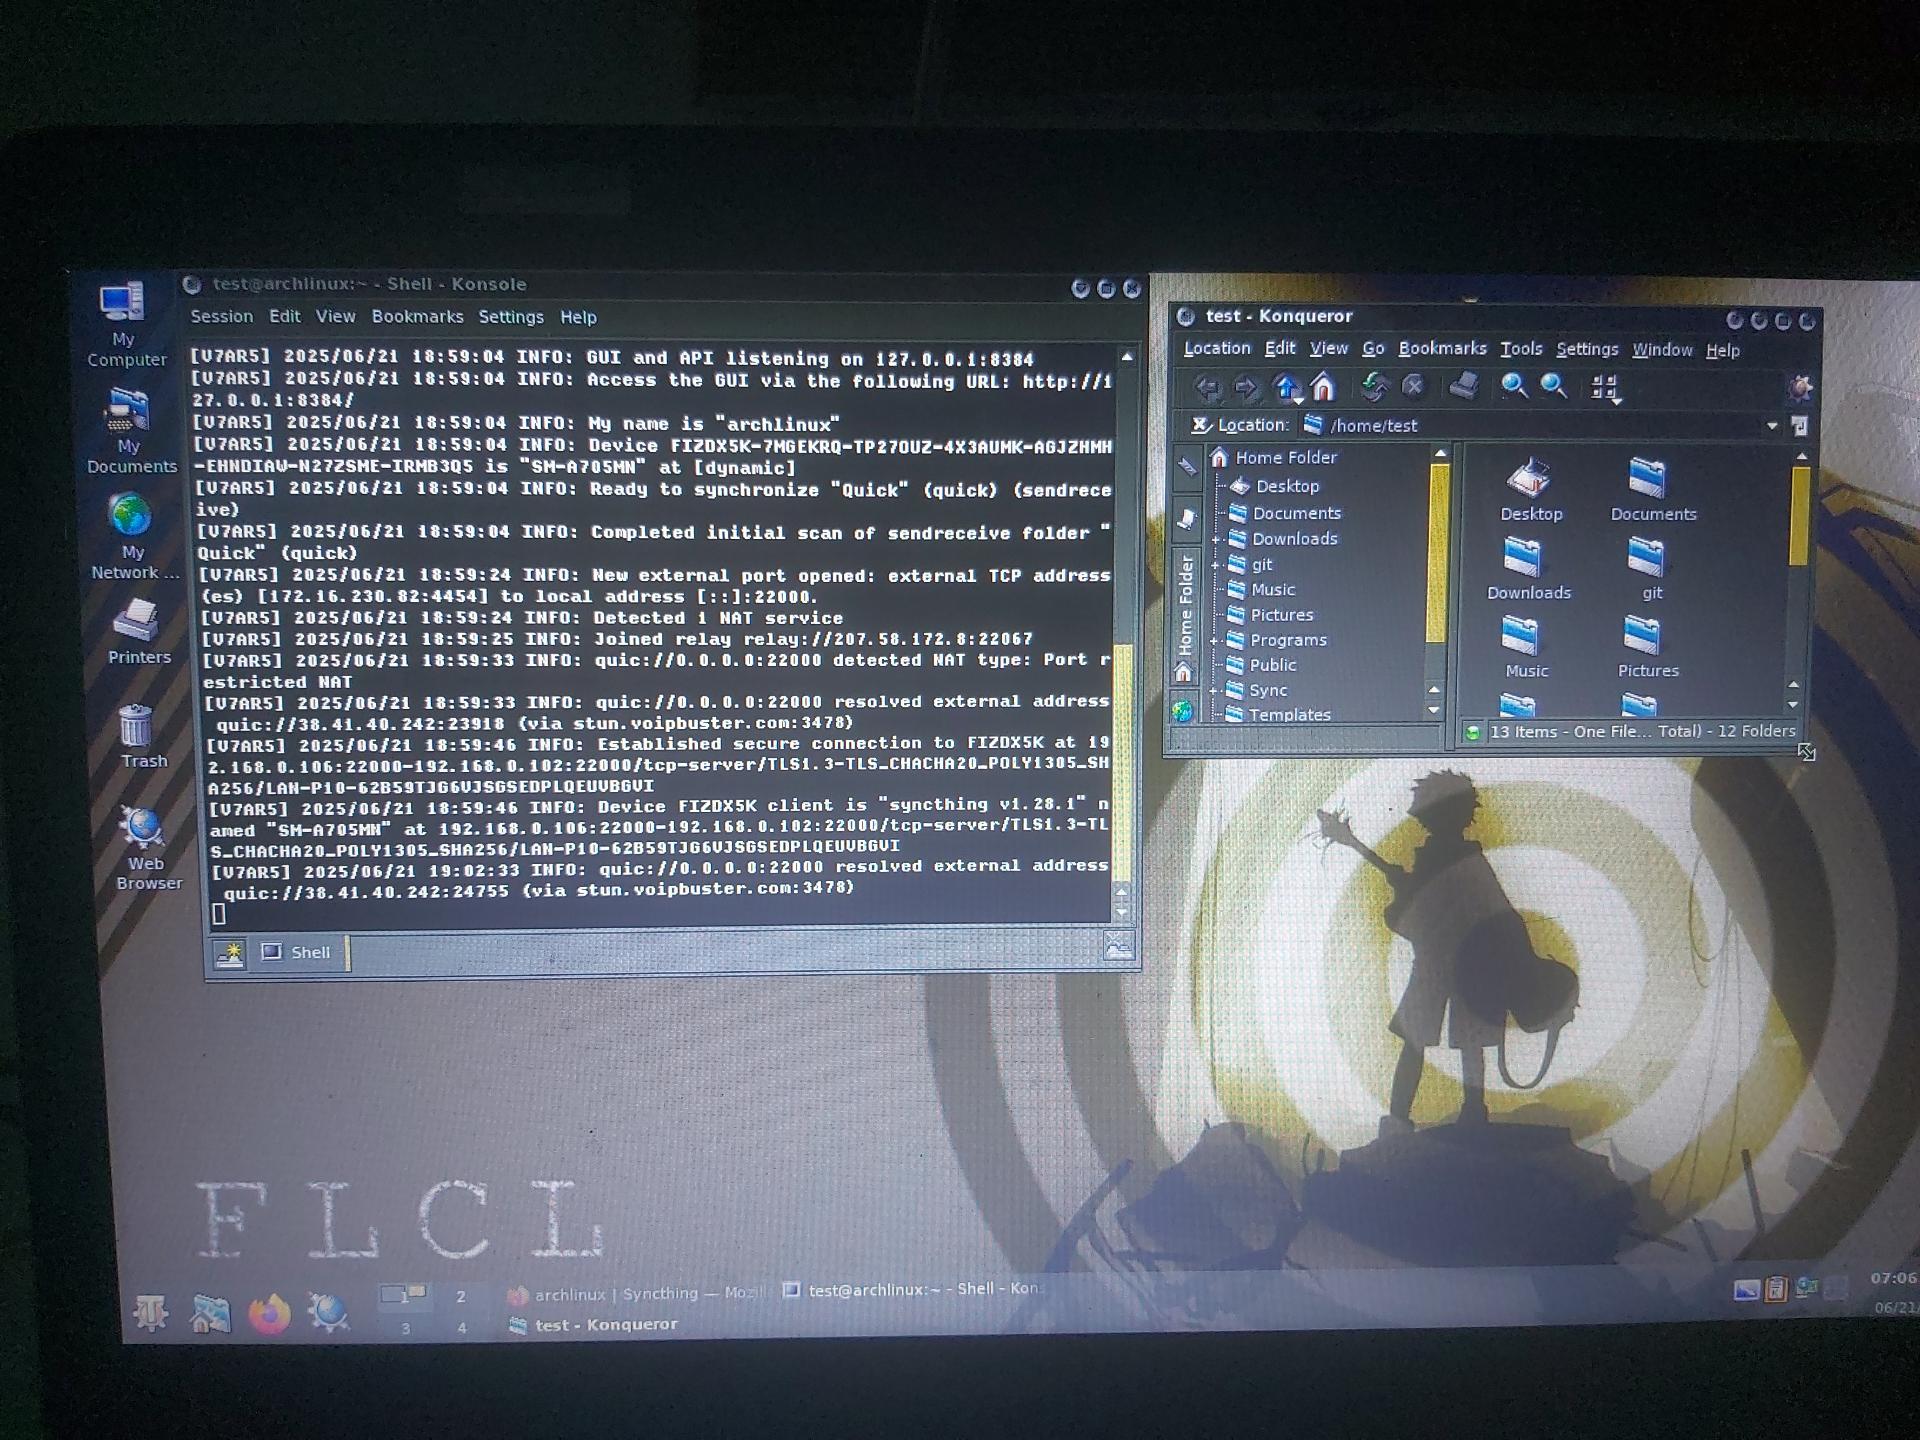Expand the Sync tree node
1920x1440 pixels.
click(x=1213, y=691)
